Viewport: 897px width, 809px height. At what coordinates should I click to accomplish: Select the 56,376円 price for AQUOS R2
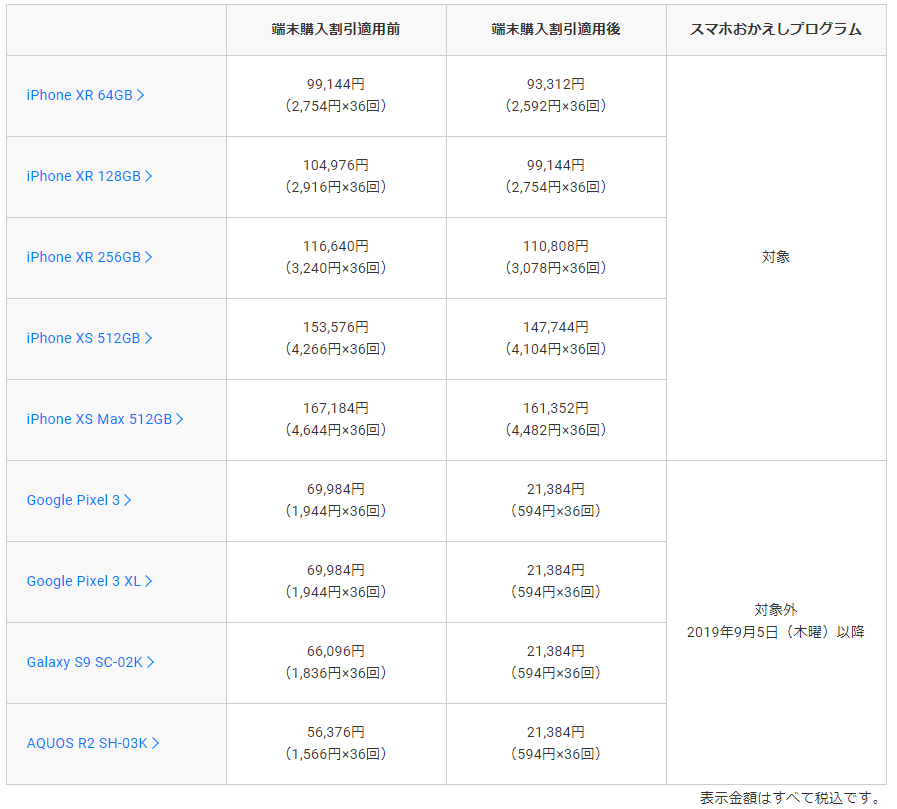pos(336,732)
